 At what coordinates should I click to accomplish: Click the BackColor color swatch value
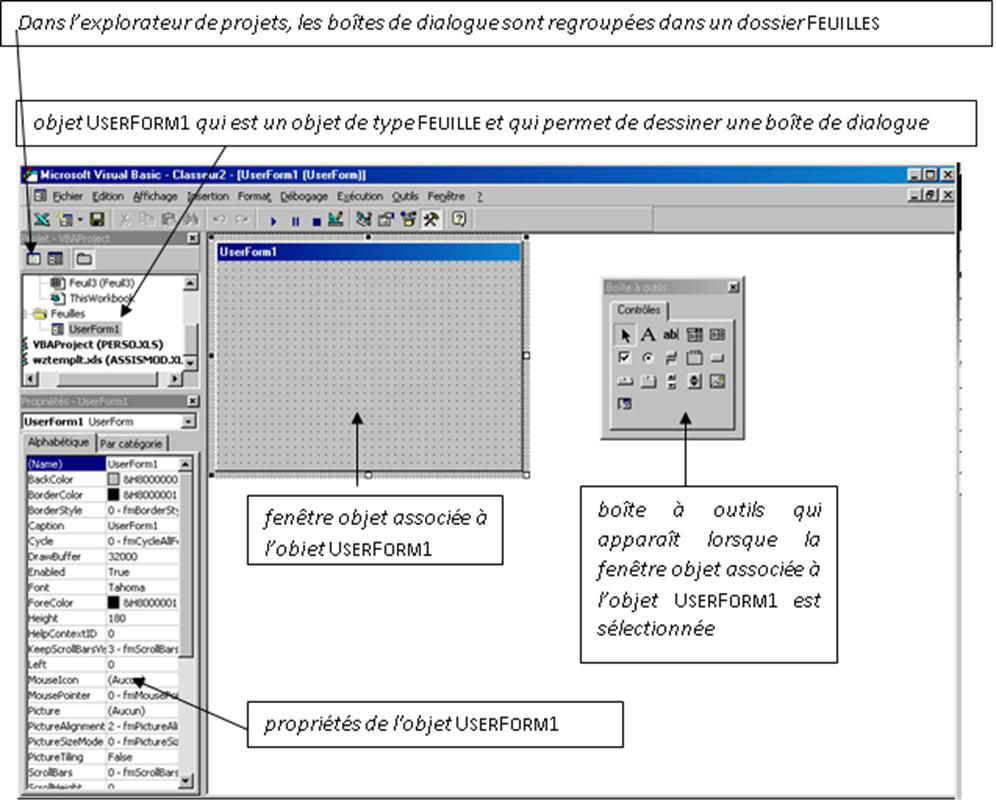[x=114, y=479]
